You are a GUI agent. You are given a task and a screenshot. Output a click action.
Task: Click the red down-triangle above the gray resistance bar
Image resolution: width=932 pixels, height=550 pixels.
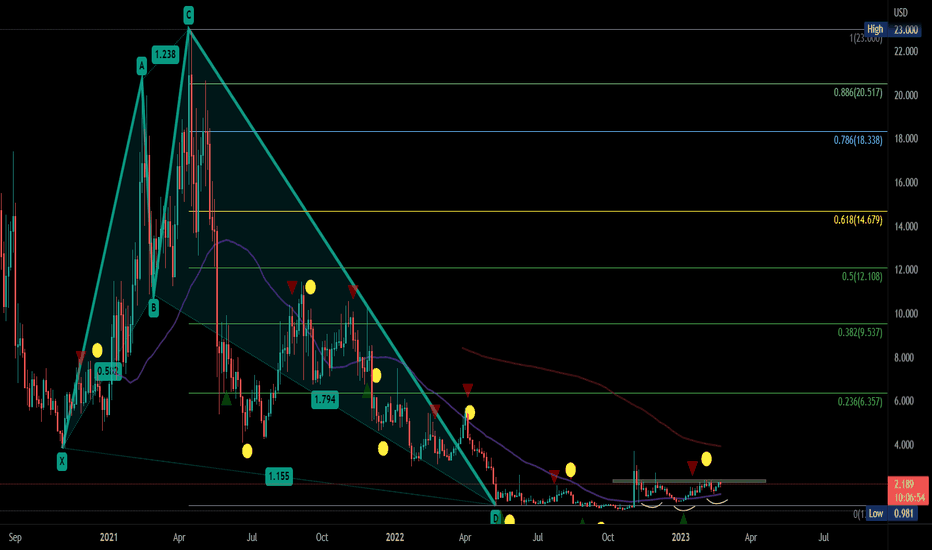pos(692,467)
